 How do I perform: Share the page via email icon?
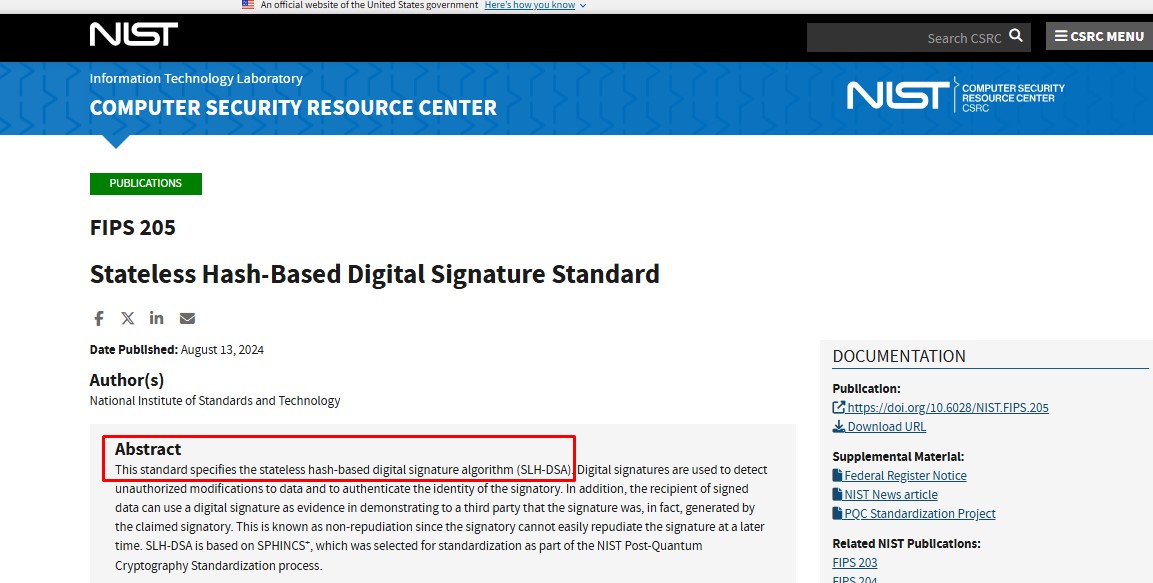188,318
